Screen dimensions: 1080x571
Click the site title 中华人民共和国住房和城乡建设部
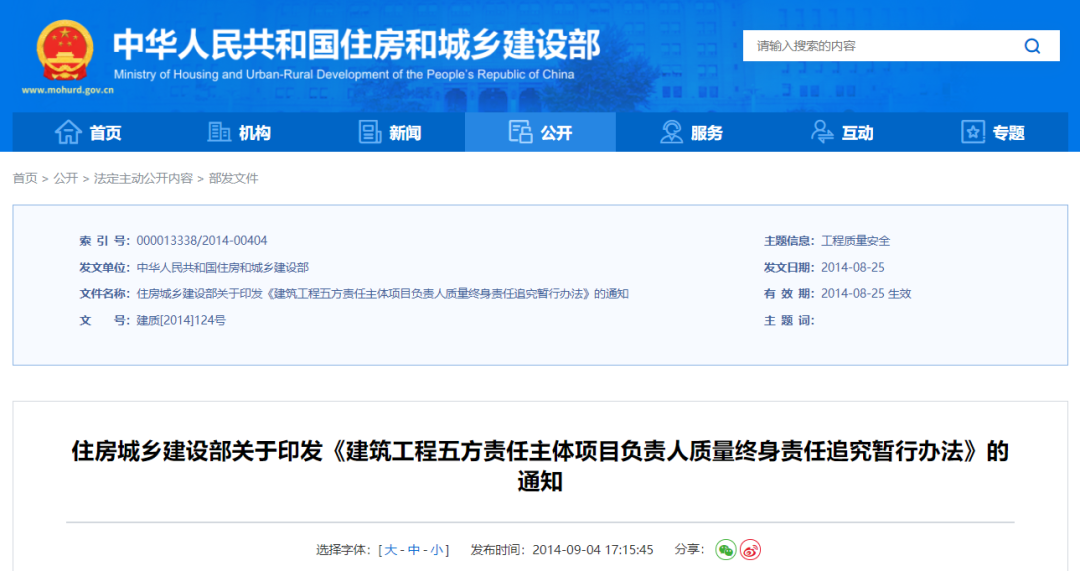[357, 44]
